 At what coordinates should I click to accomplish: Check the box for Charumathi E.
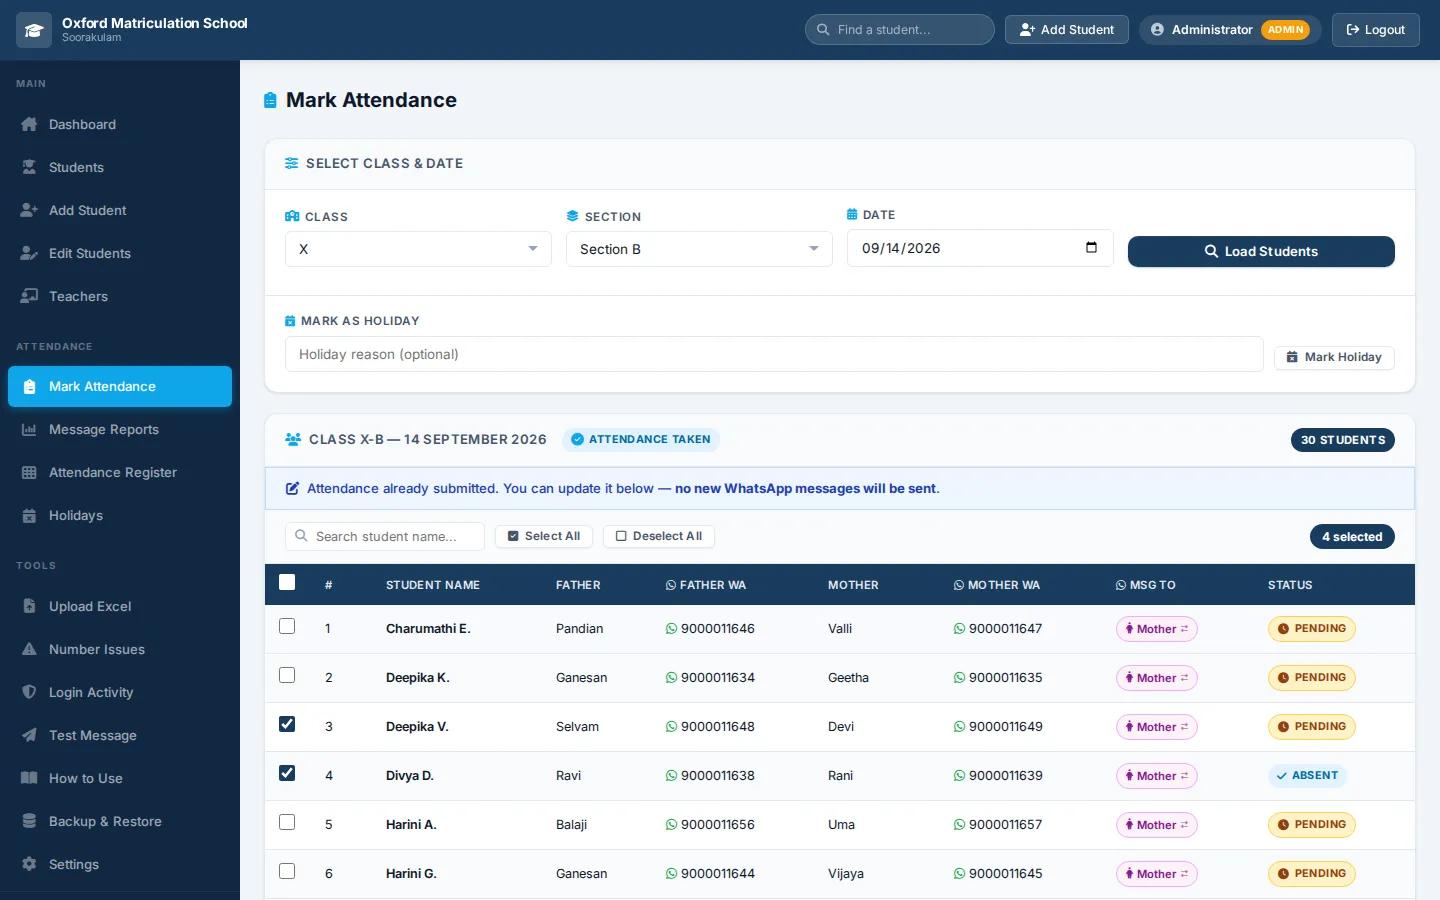tap(287, 626)
